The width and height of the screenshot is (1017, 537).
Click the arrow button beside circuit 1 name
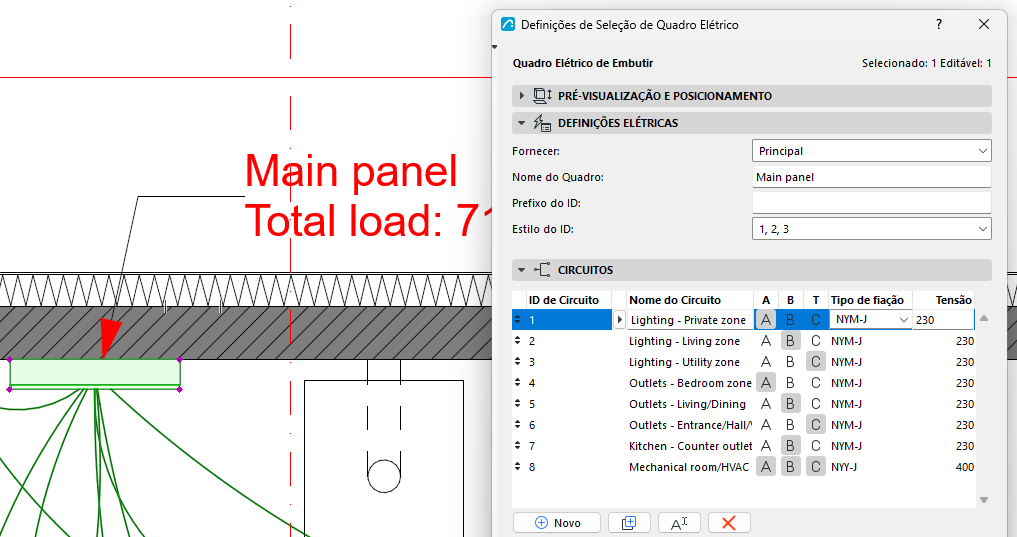(x=619, y=320)
